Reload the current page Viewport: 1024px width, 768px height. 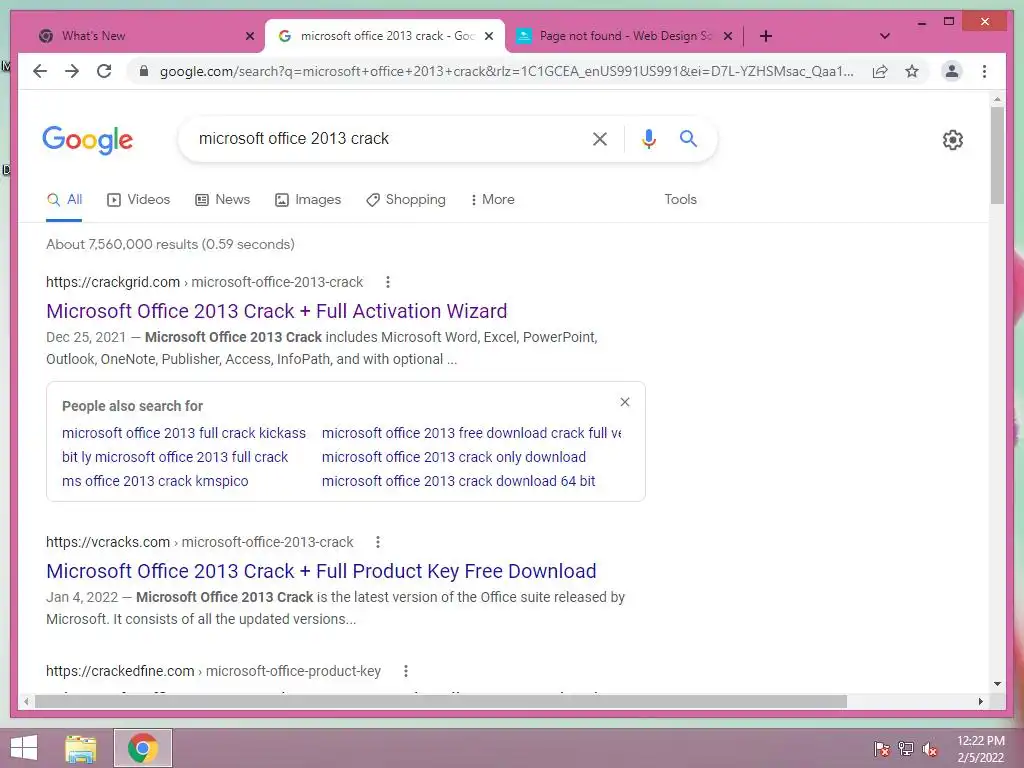tap(104, 71)
